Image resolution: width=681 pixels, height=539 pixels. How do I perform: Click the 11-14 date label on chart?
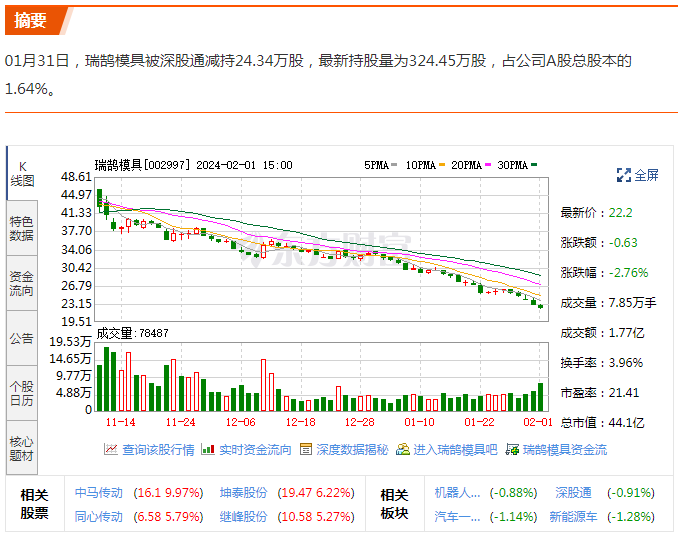click(x=121, y=422)
